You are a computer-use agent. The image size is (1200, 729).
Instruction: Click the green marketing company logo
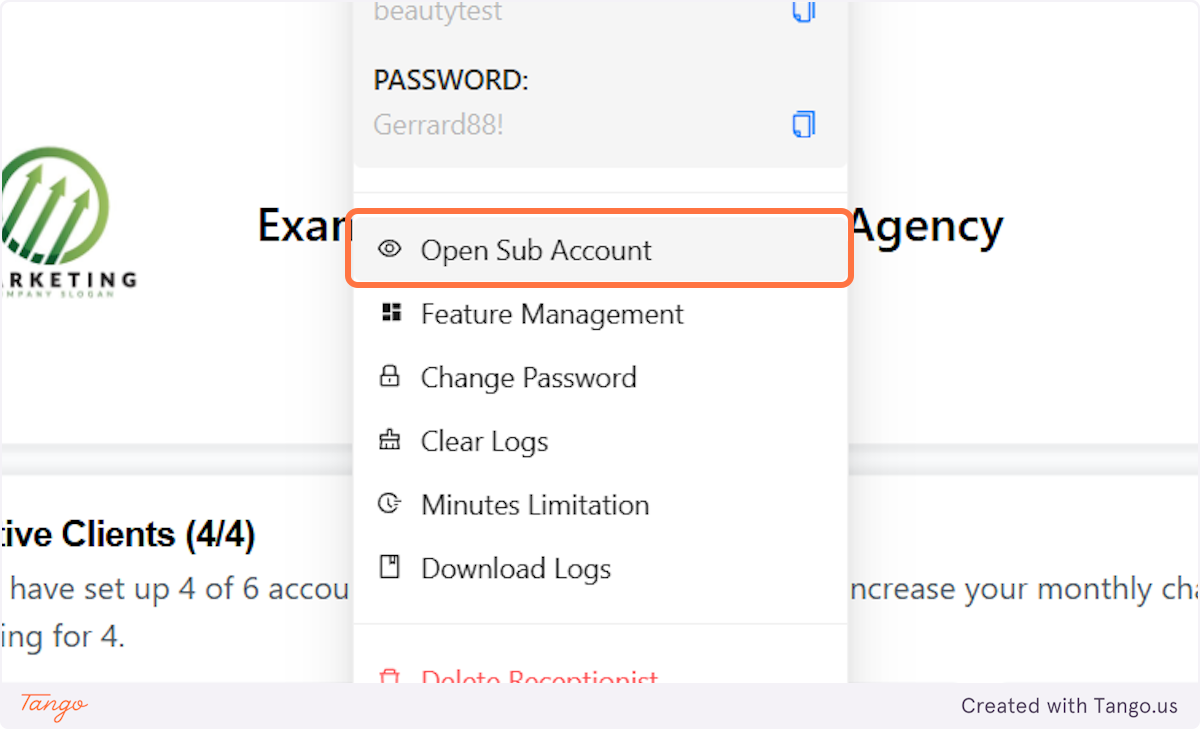coord(65,222)
